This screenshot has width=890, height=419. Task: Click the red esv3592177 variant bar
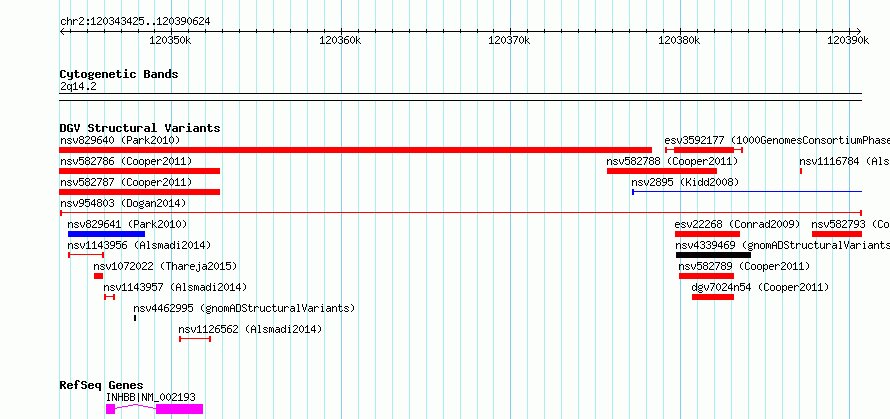pyautogui.click(x=704, y=150)
